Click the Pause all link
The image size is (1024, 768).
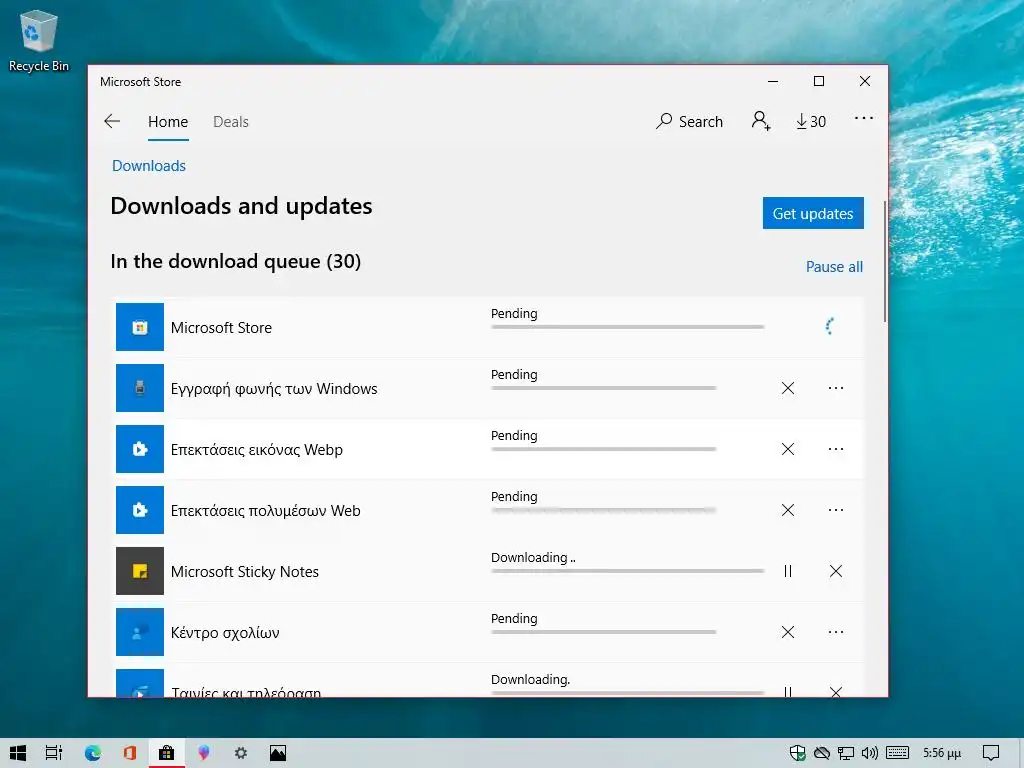[x=834, y=266]
